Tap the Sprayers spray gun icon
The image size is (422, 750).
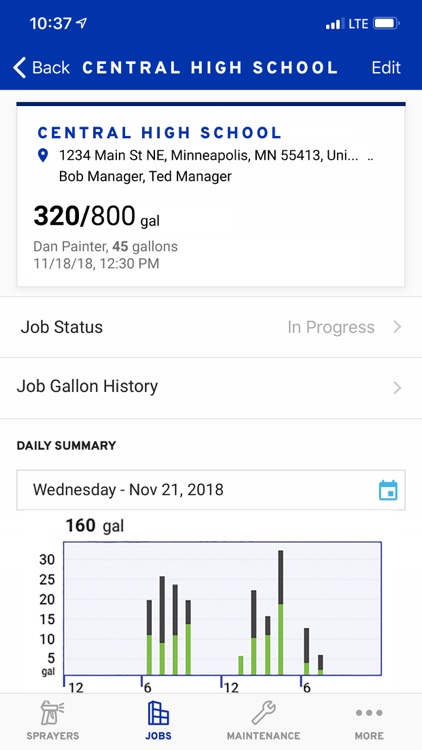(53, 713)
